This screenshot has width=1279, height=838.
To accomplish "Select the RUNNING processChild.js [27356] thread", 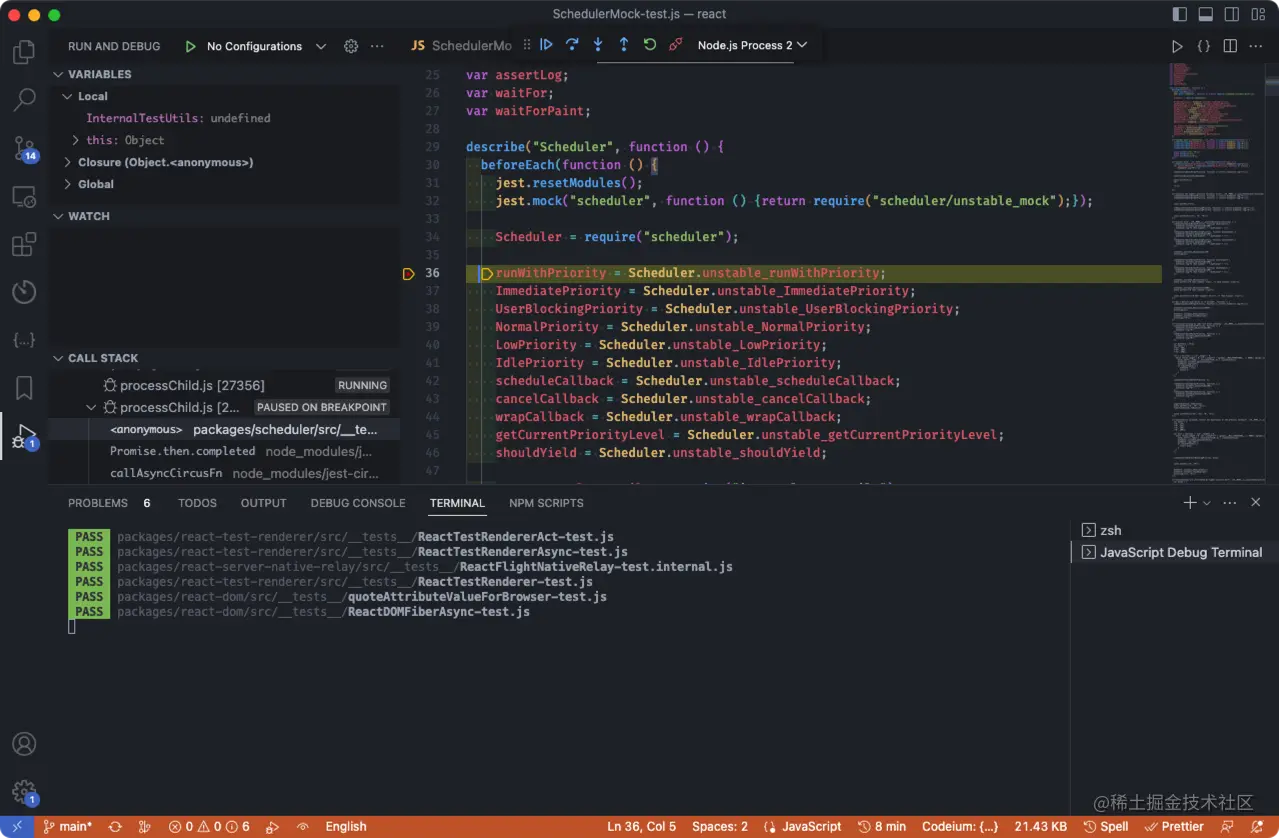I will click(x=224, y=385).
